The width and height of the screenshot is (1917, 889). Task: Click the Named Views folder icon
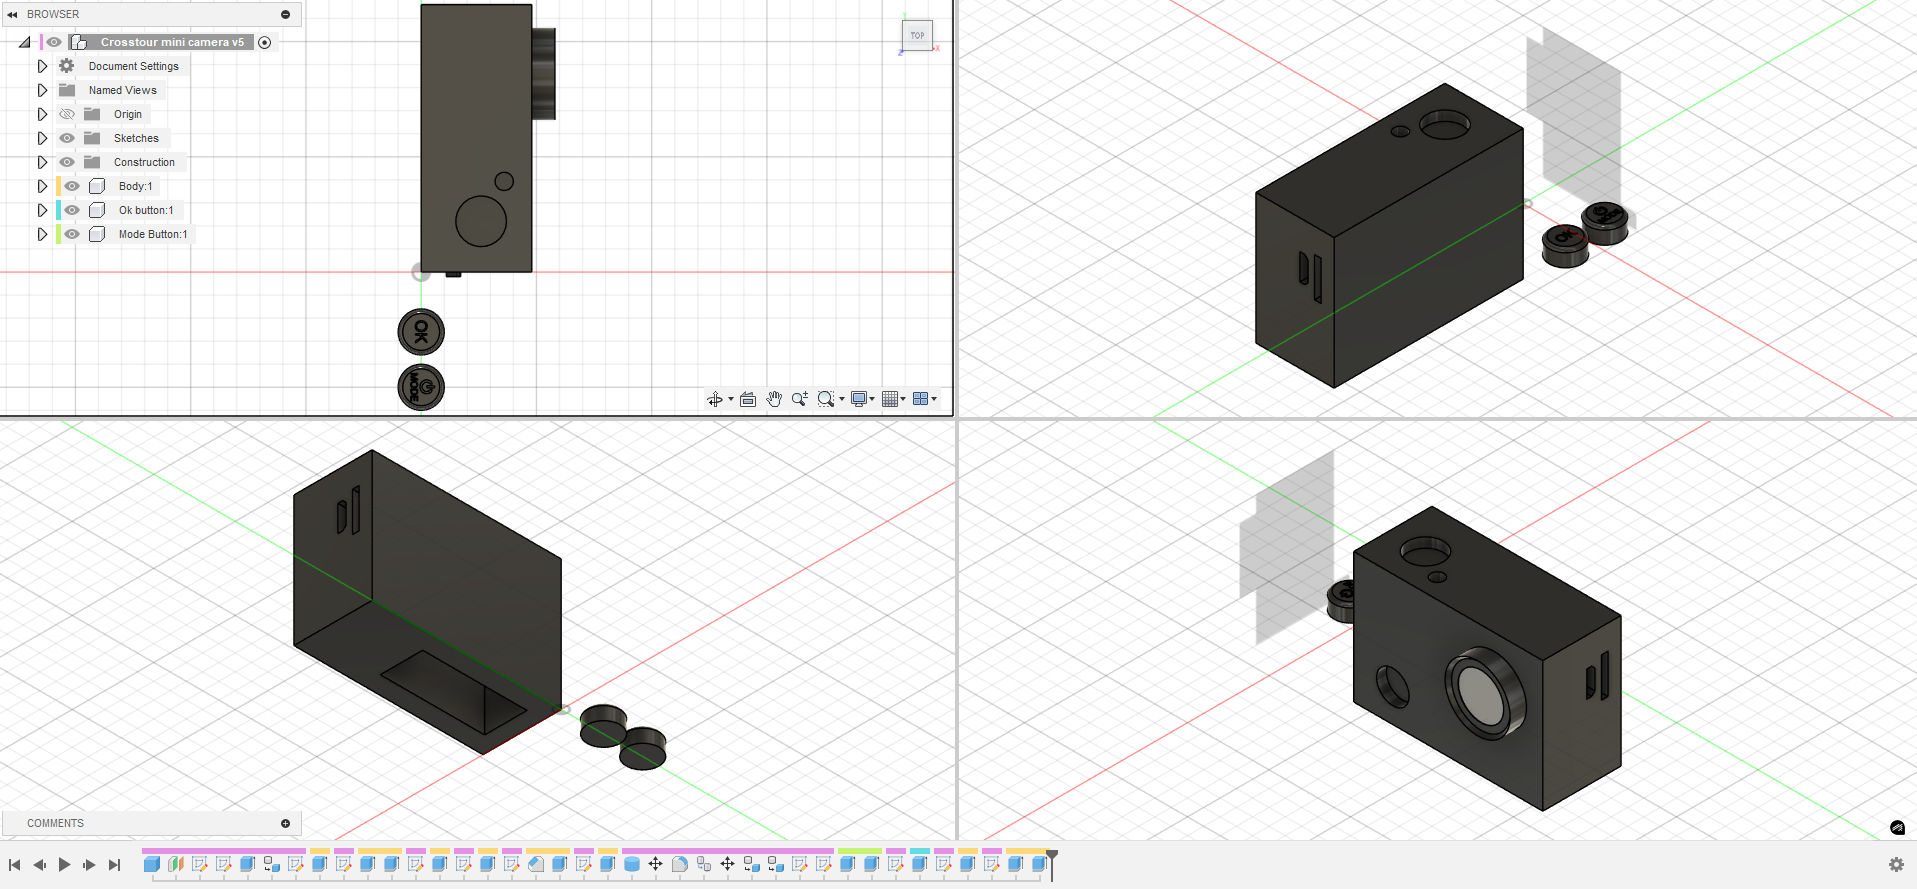click(67, 90)
